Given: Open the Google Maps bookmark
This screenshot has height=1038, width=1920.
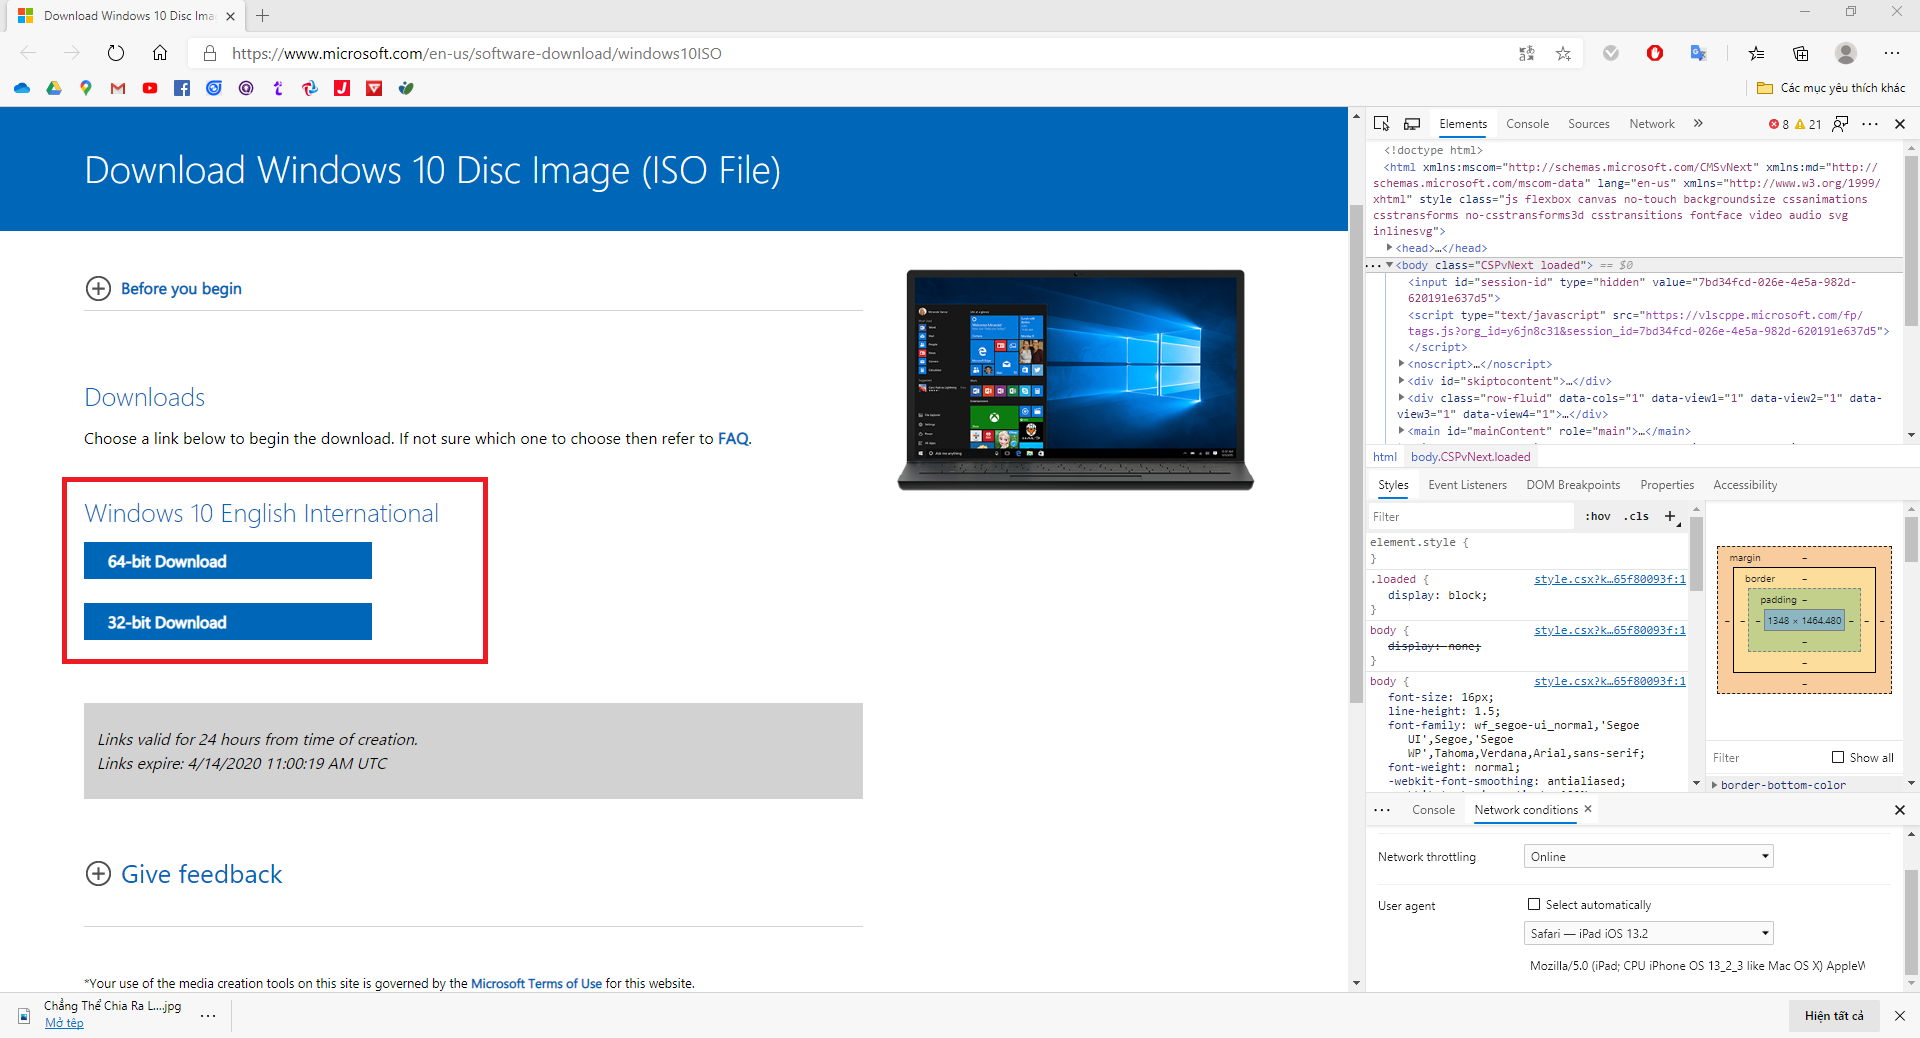Looking at the screenshot, I should (x=86, y=88).
